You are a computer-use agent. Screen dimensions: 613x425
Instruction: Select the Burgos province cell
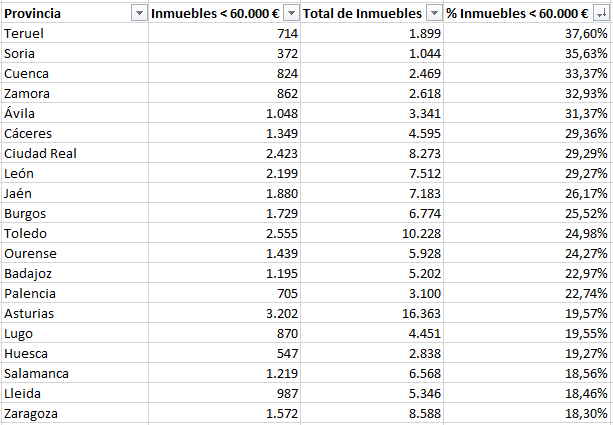click(x=75, y=213)
